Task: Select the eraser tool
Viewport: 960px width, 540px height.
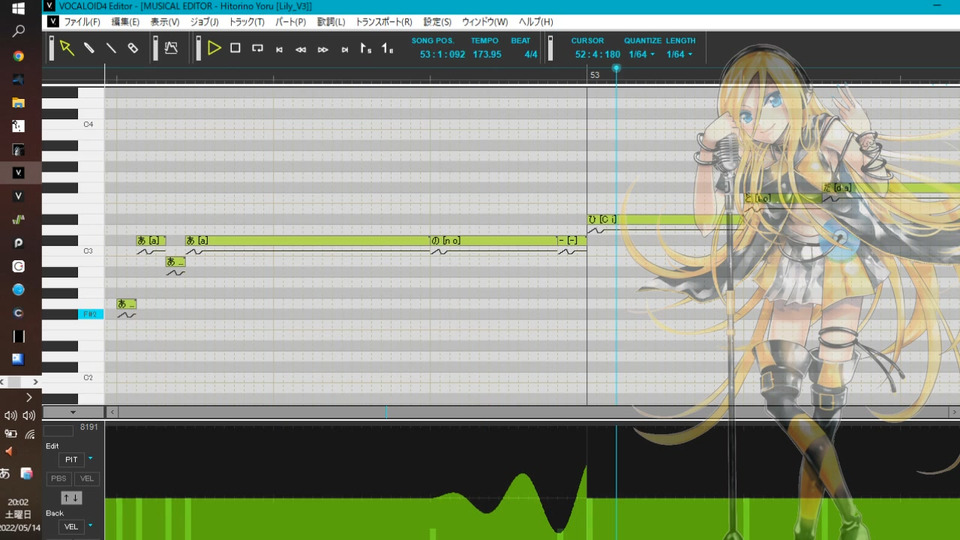Action: click(x=133, y=48)
